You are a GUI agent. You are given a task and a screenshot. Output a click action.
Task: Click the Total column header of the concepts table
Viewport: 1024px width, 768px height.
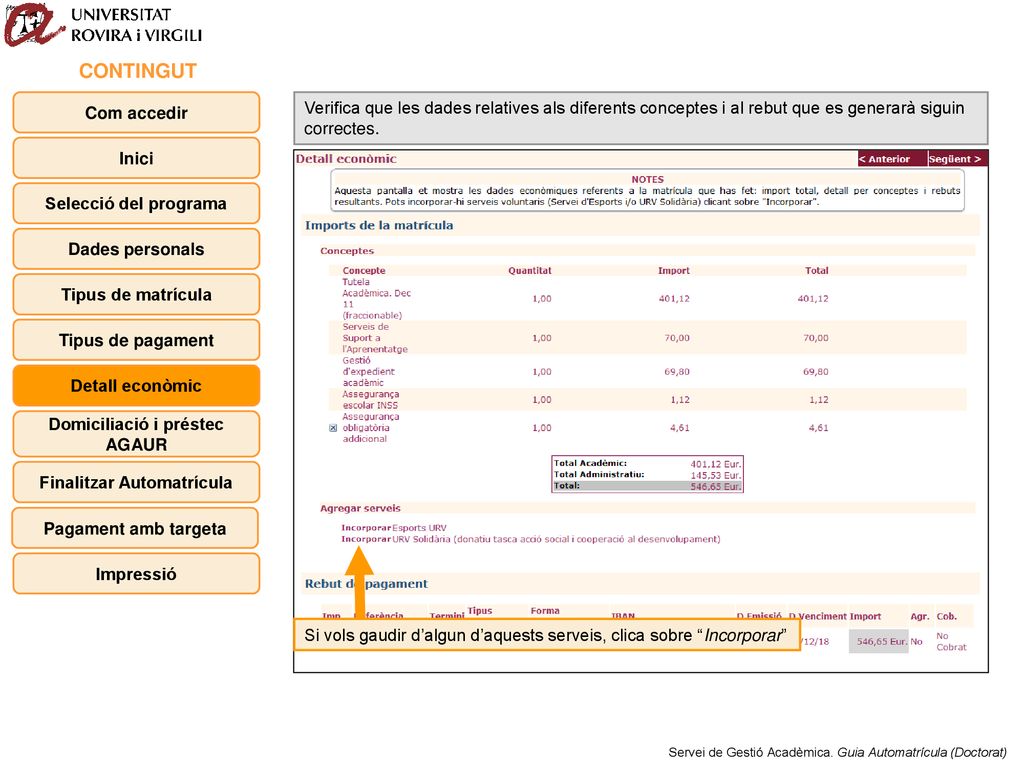point(816,270)
